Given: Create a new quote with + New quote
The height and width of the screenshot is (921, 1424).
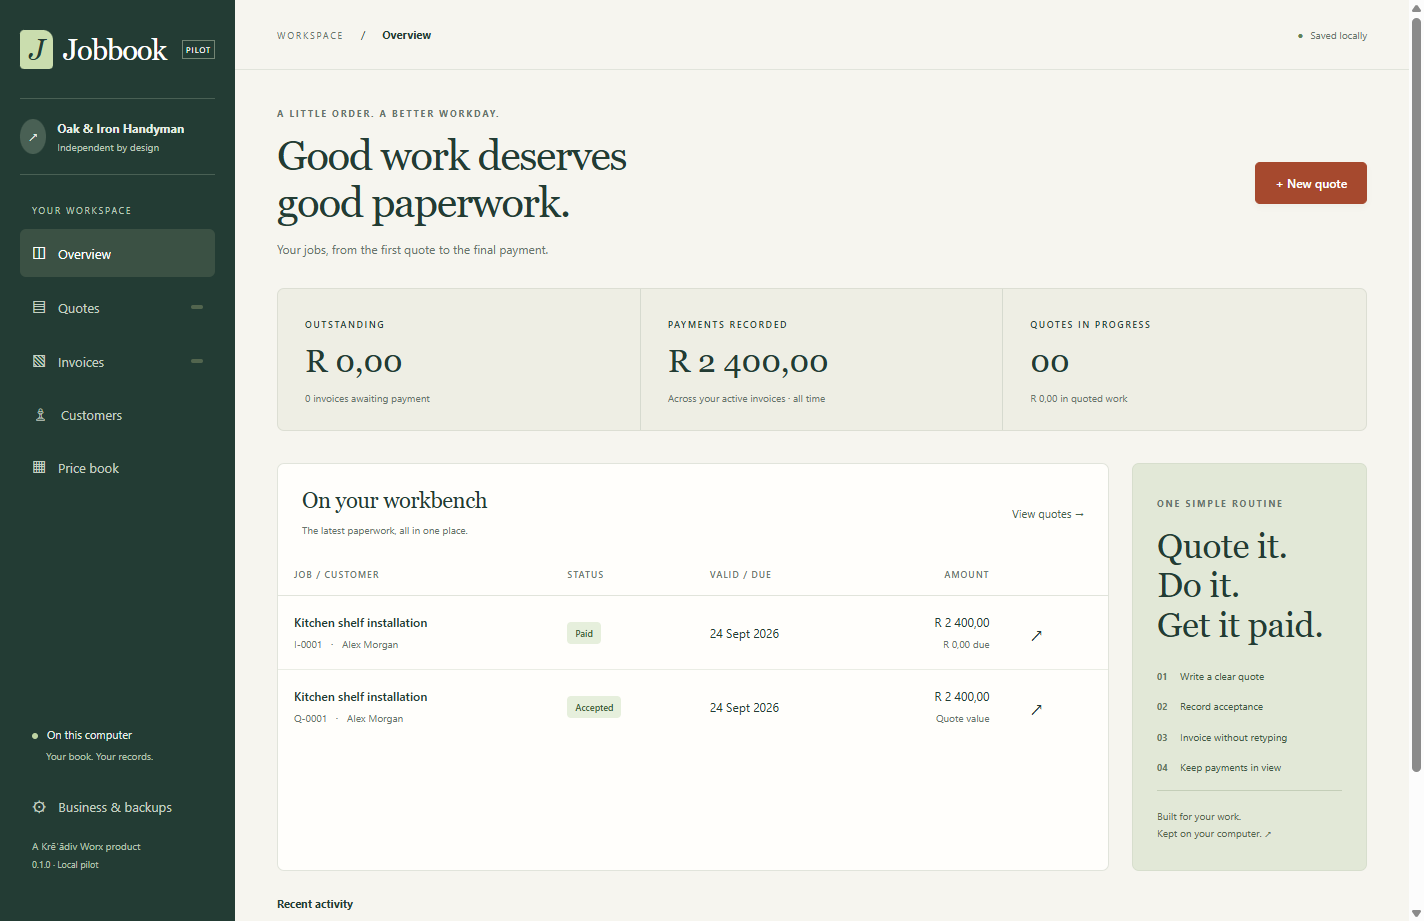Looking at the screenshot, I should click(x=1311, y=183).
